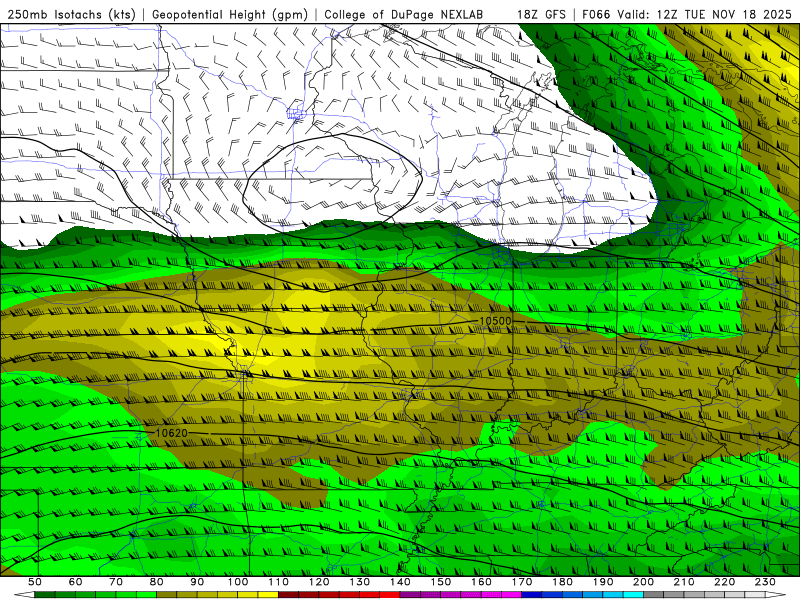Click the 100 tick label on color scale
The height and width of the screenshot is (600, 800).
[238, 582]
